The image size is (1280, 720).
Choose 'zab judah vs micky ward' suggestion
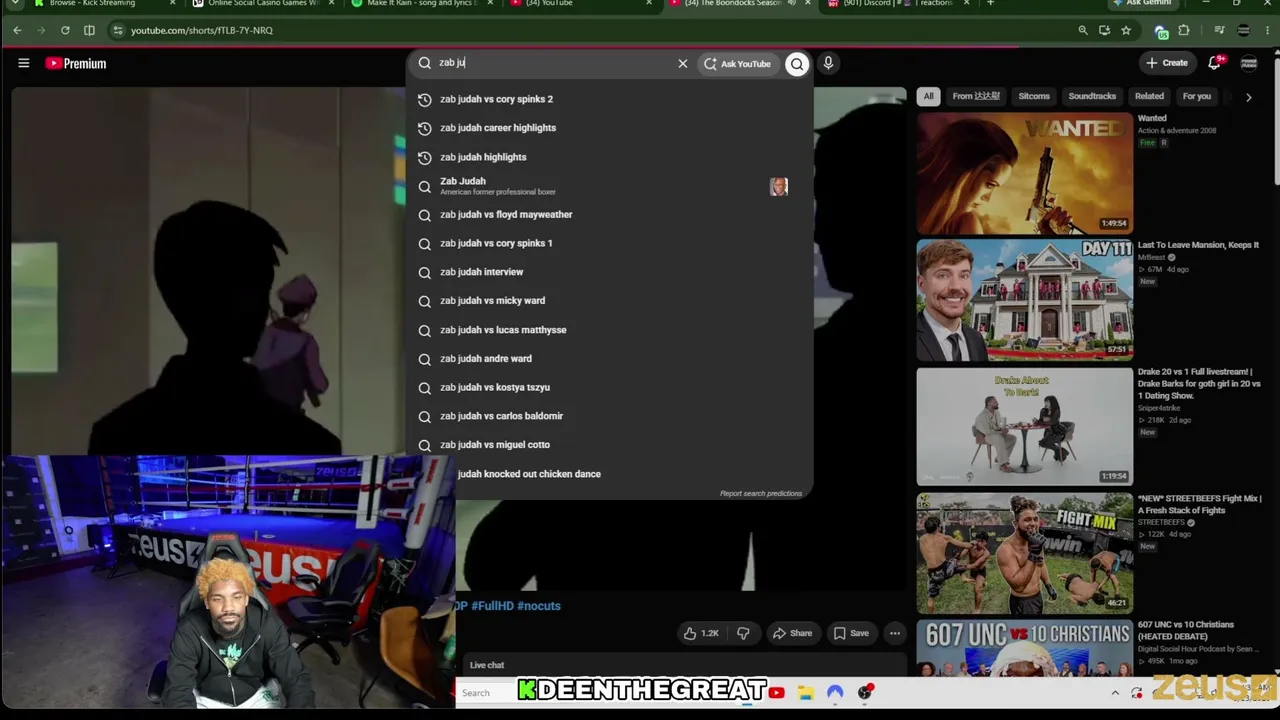609,300
